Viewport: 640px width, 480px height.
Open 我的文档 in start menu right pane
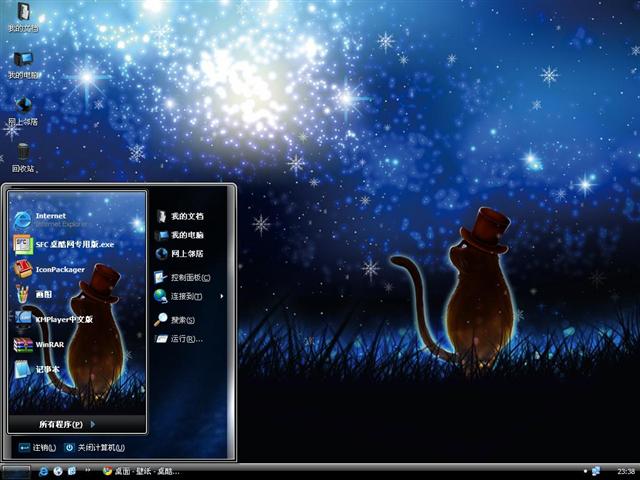coord(180,216)
